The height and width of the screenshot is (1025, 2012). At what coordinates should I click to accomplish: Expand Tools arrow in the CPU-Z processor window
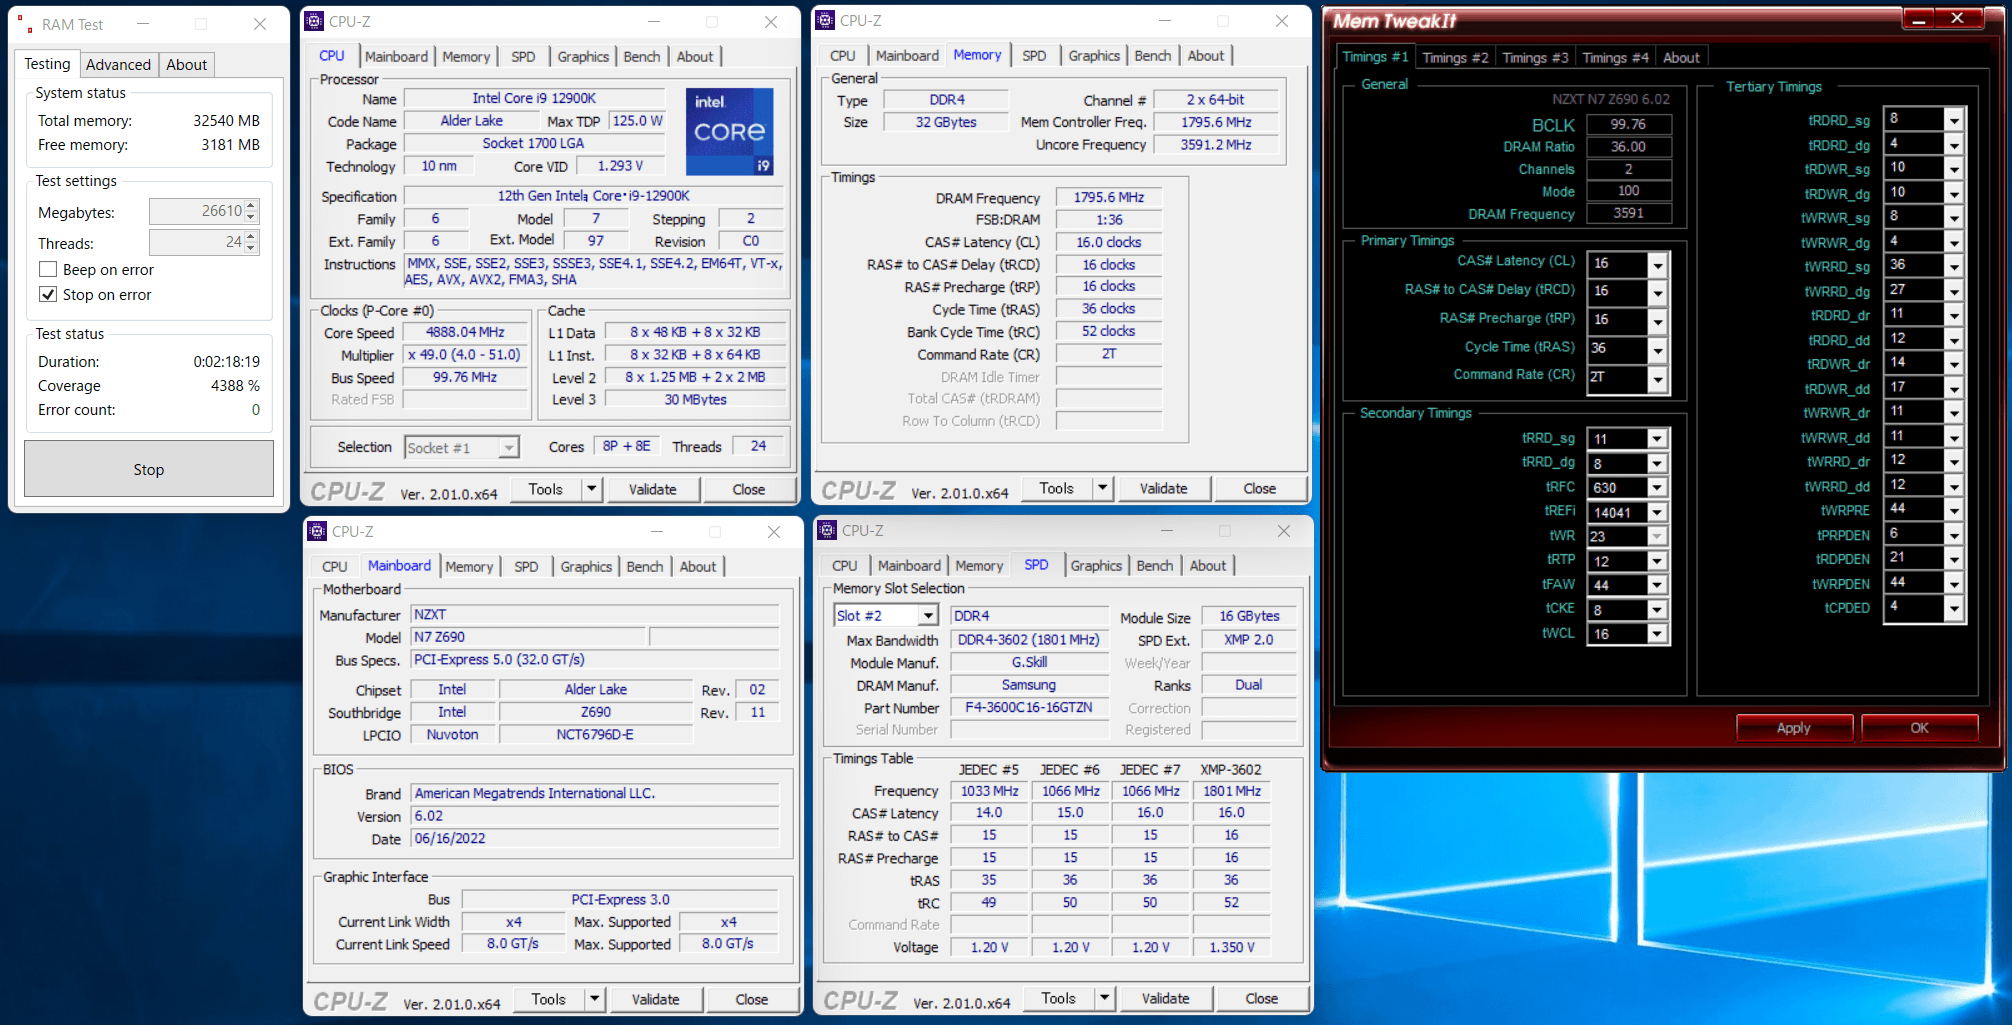(x=592, y=489)
